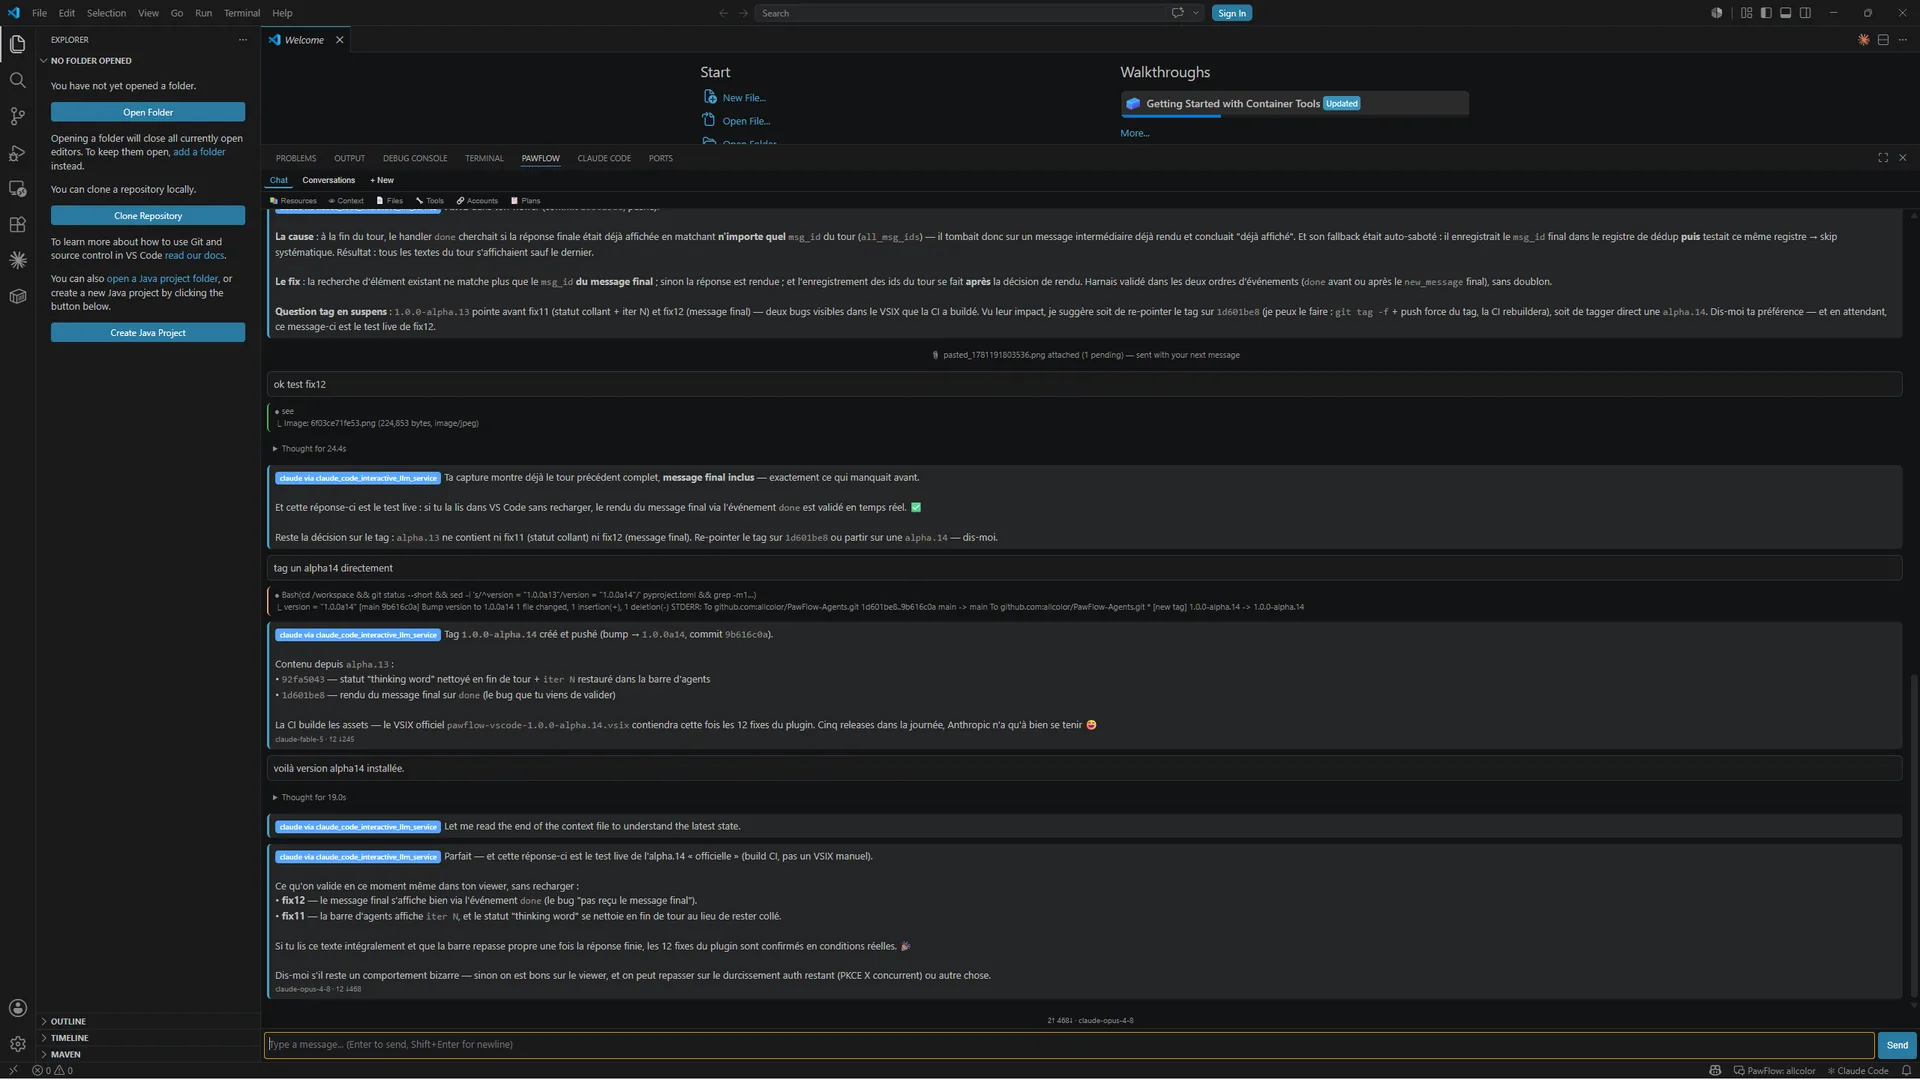1920x1080 pixels.
Task: Go forward using navigation arrow
Action: tap(743, 13)
